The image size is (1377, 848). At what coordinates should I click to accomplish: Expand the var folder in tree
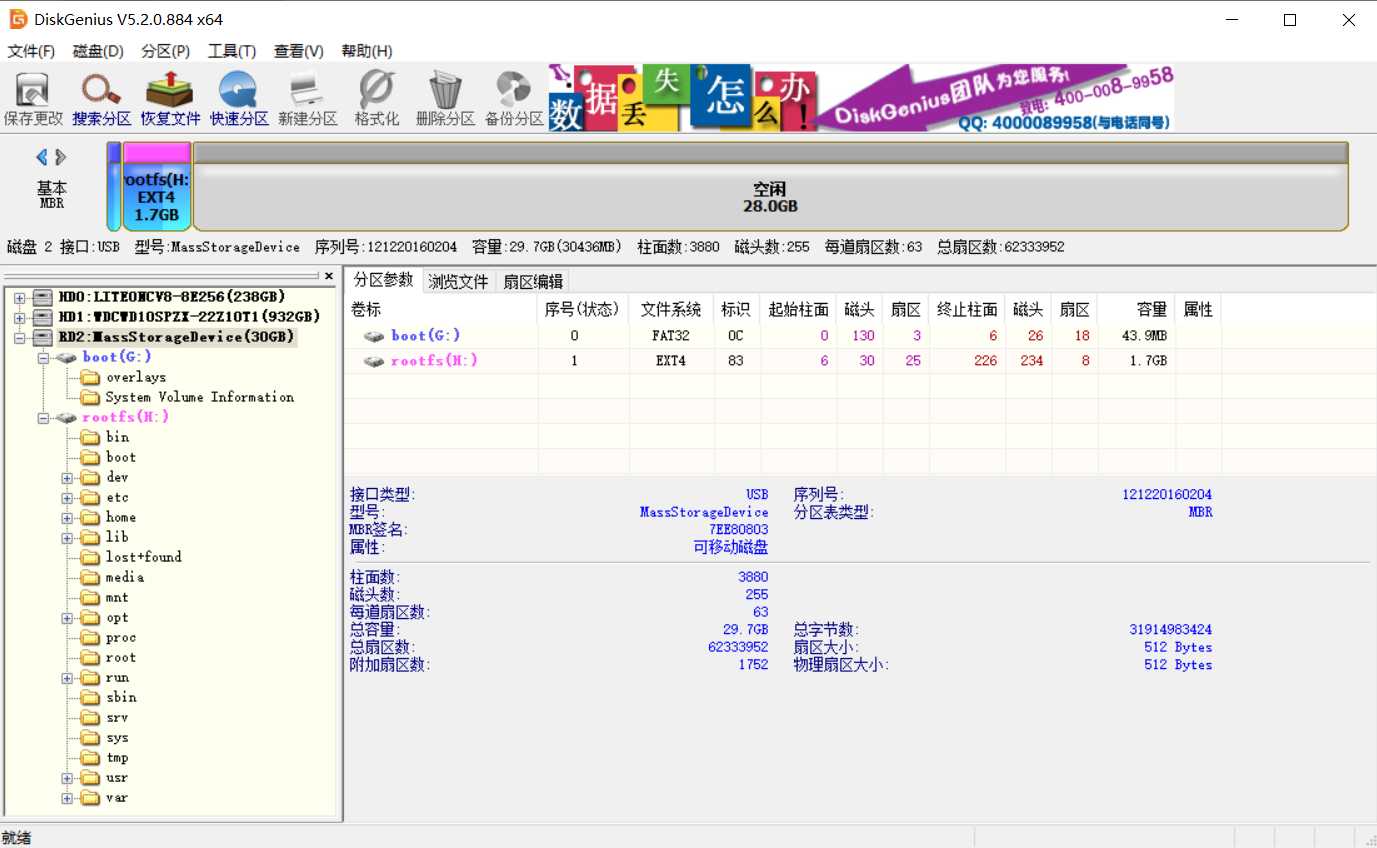point(67,798)
